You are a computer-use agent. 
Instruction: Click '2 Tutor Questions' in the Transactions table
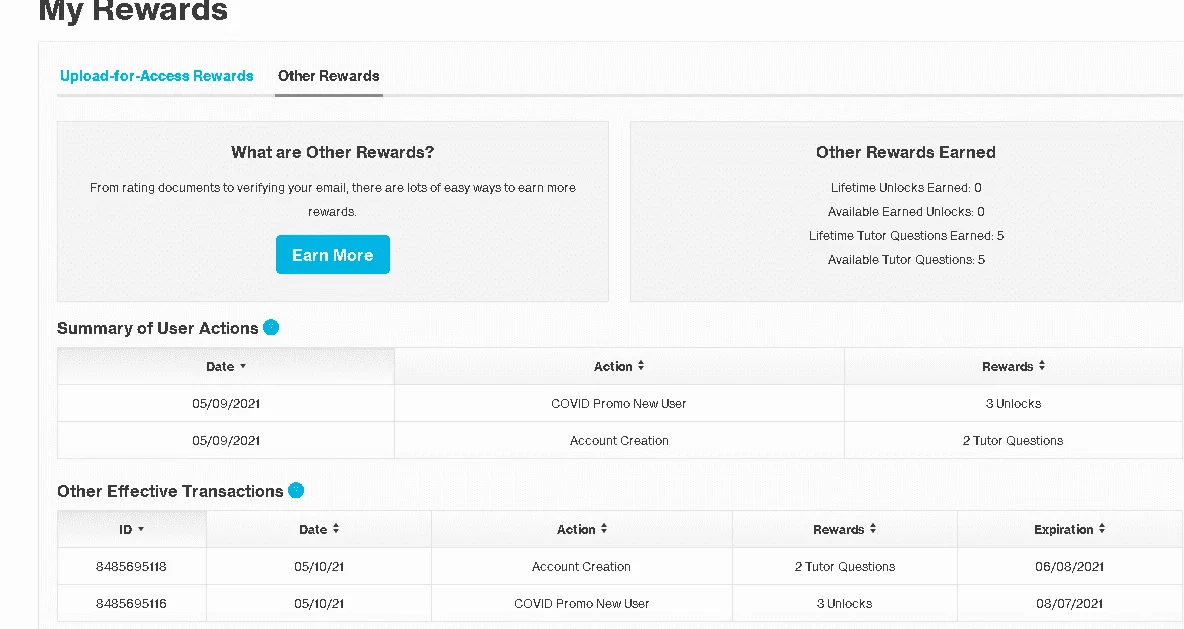click(x=844, y=566)
